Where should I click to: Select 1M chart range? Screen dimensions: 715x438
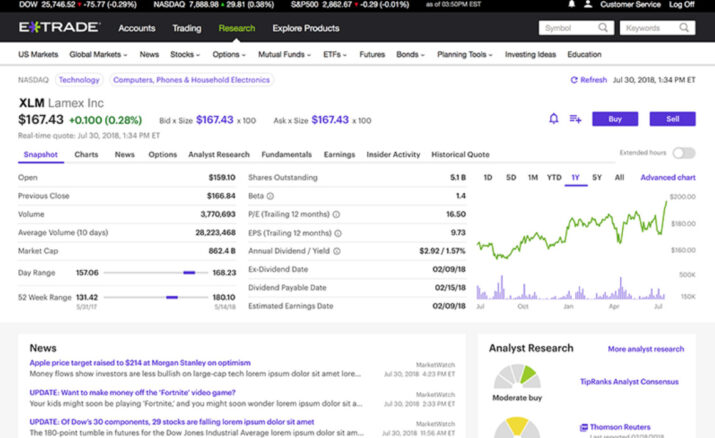533,177
